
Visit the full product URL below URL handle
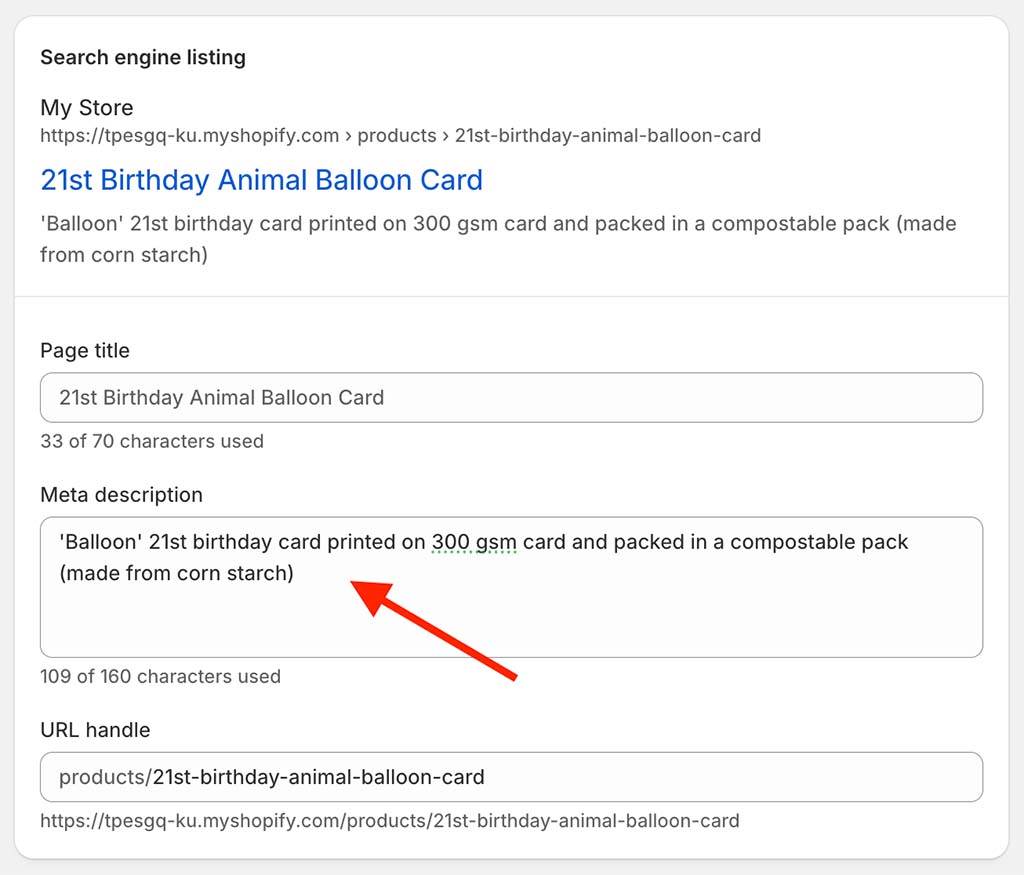click(x=388, y=821)
